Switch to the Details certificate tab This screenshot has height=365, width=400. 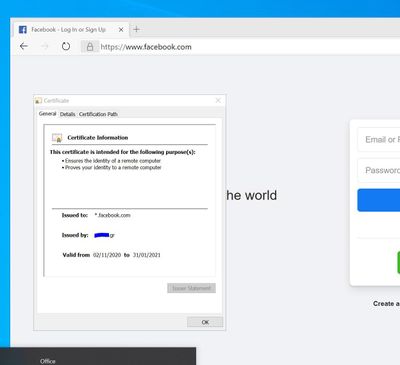point(67,114)
